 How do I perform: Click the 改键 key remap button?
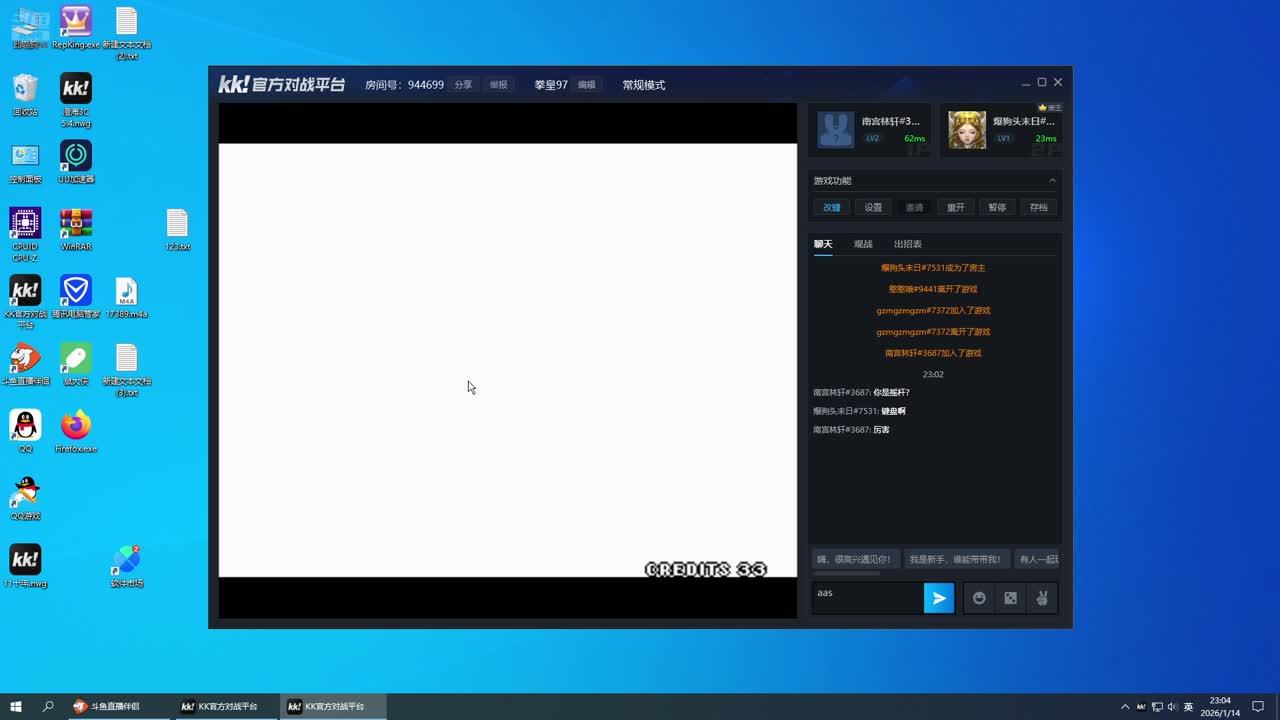(832, 208)
